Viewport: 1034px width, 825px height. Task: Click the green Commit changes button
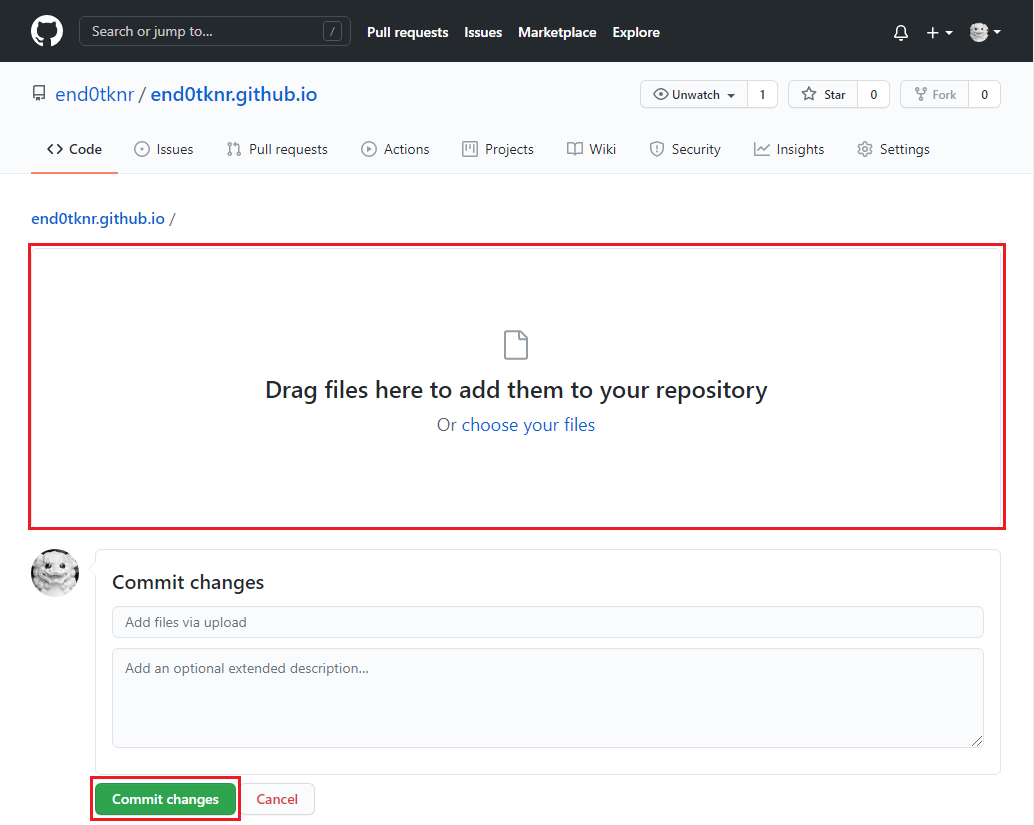click(x=166, y=799)
